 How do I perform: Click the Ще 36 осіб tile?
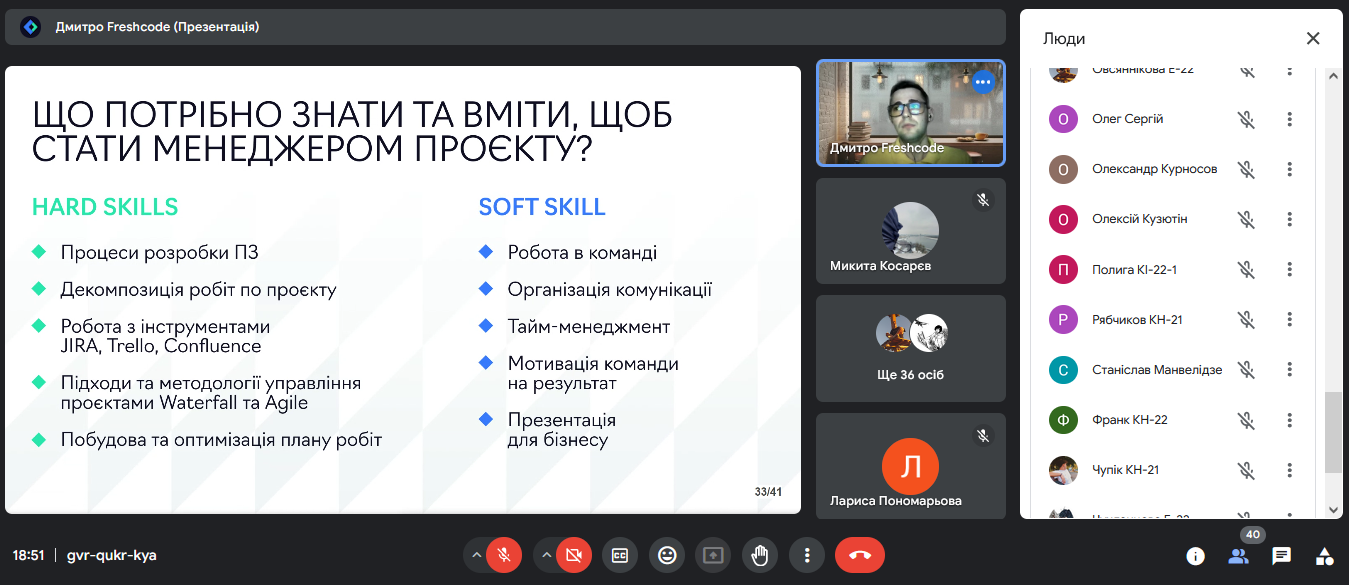(910, 348)
